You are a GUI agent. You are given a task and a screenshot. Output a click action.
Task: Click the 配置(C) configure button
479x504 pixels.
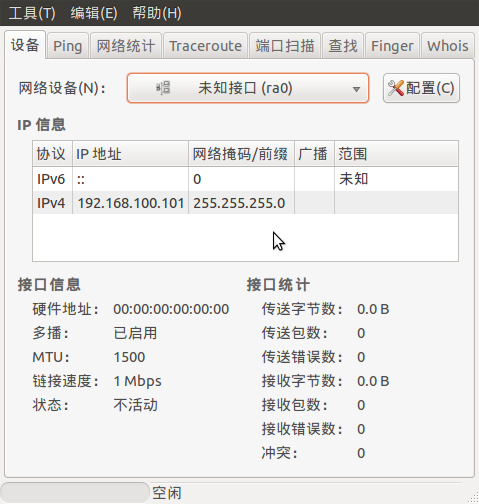click(x=421, y=88)
